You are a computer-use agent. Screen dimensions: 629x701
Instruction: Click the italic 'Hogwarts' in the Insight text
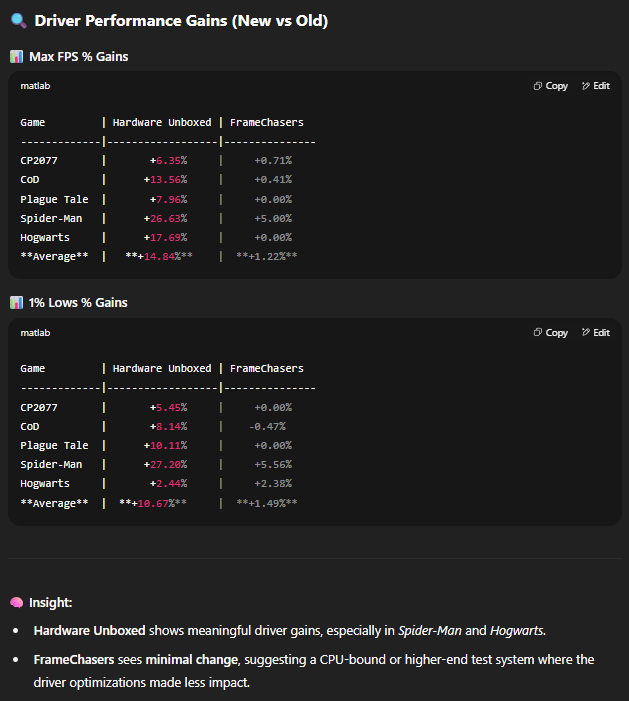point(516,631)
